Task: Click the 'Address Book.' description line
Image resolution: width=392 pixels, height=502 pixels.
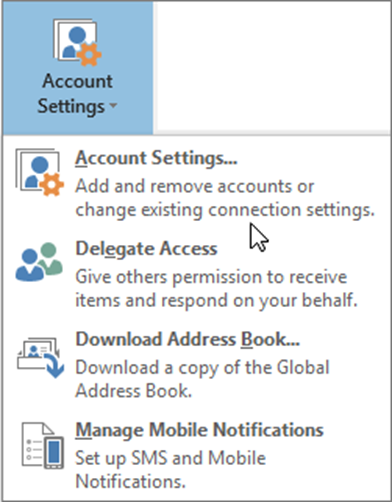Action: [134, 391]
